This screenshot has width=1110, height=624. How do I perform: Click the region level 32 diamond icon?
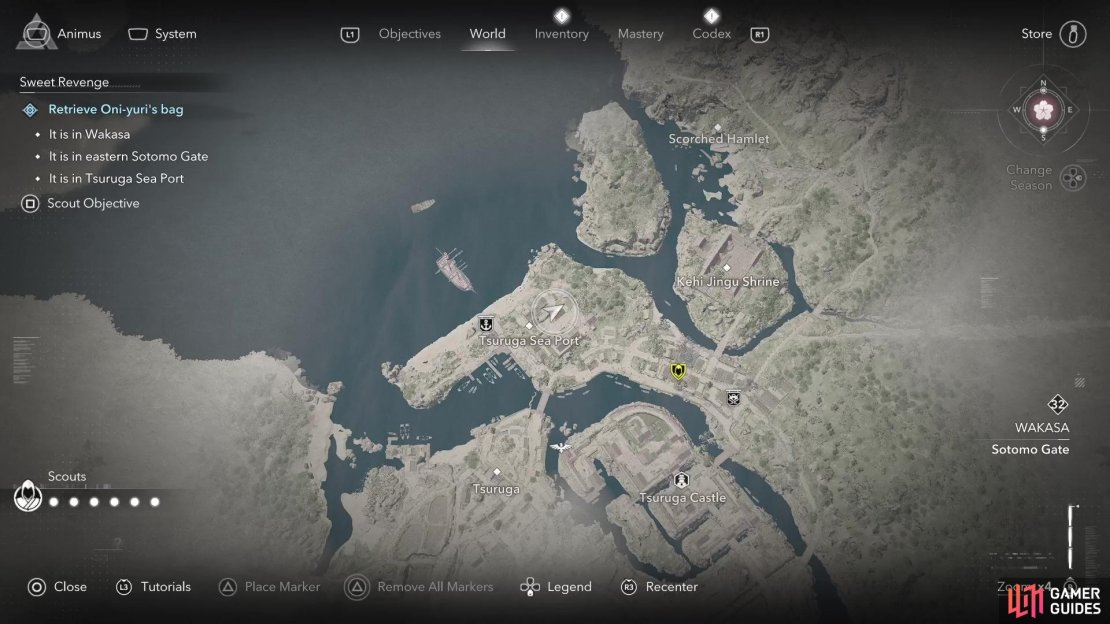click(1058, 404)
